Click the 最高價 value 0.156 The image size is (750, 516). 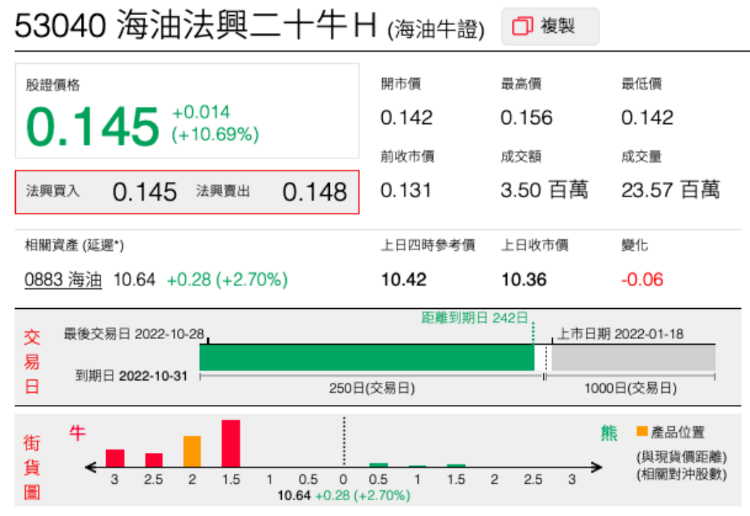(x=527, y=118)
